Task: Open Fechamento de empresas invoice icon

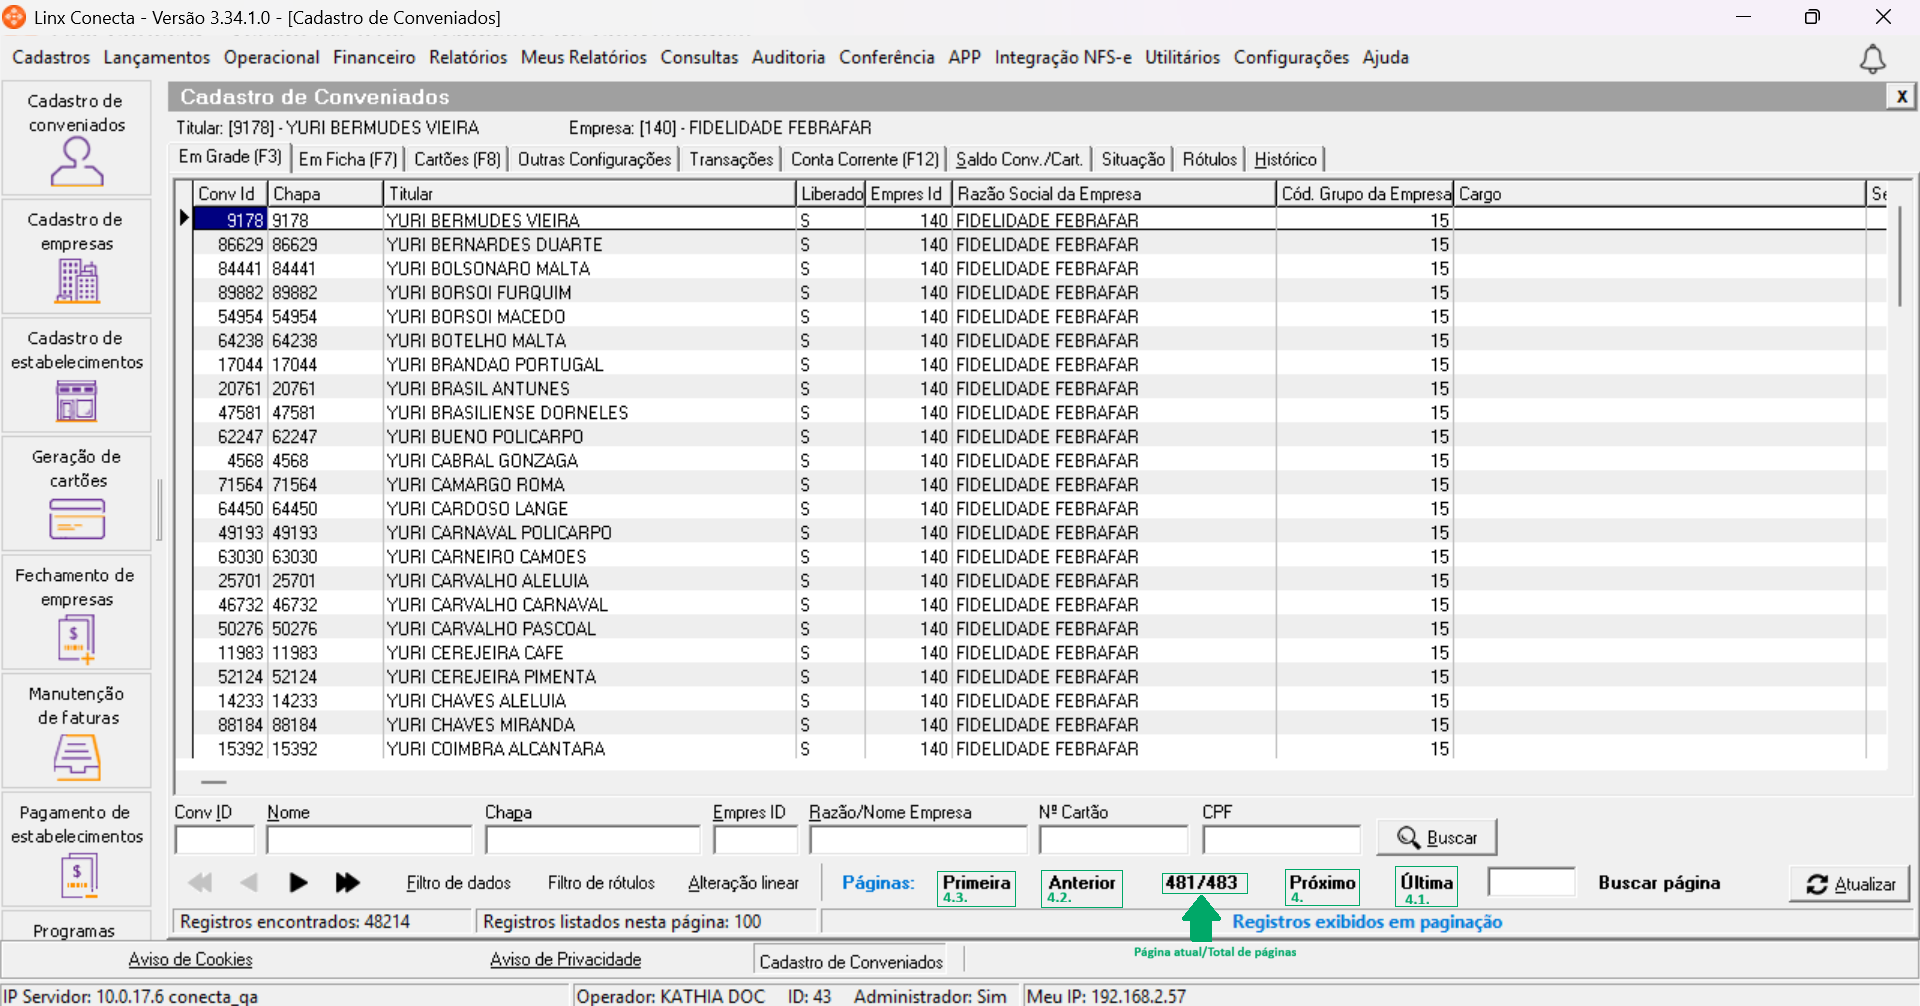Action: point(77,639)
